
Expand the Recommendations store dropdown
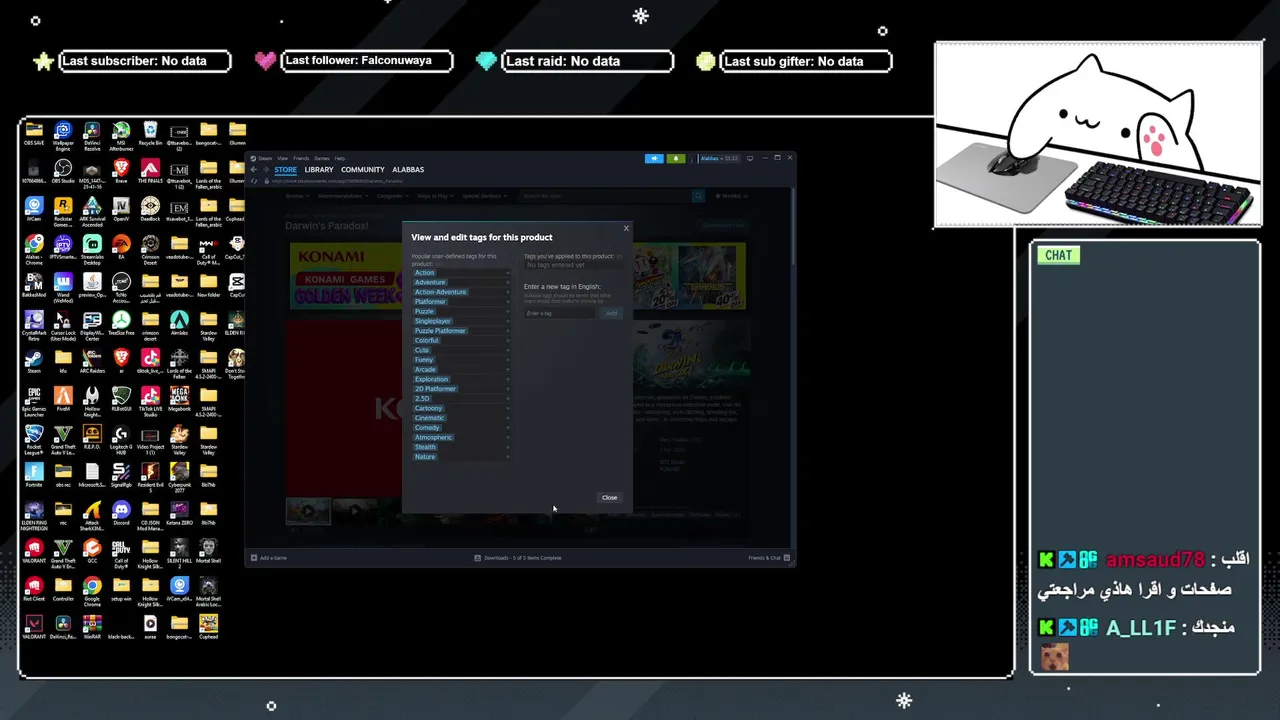point(343,196)
